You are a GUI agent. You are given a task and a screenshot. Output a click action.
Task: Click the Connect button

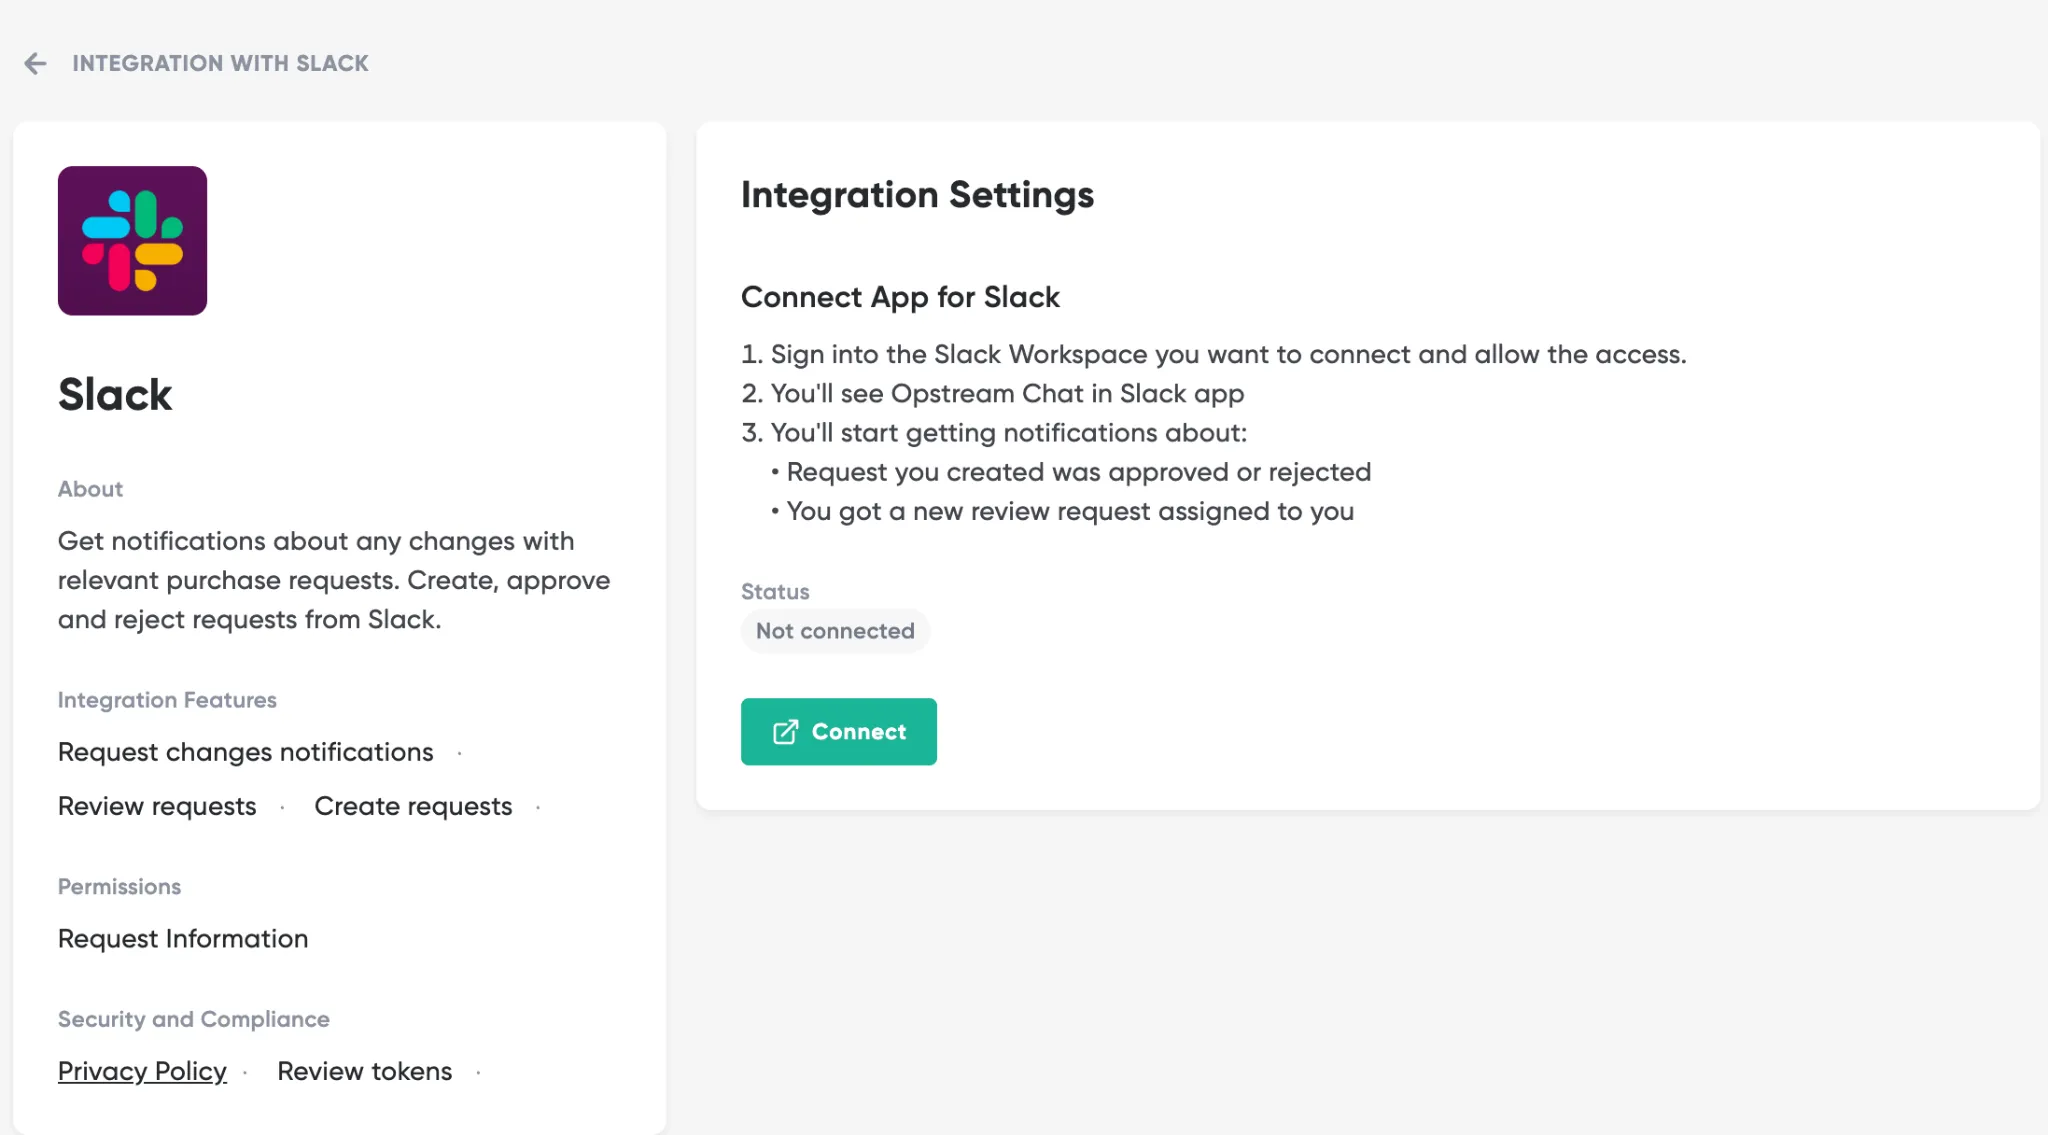tap(838, 732)
